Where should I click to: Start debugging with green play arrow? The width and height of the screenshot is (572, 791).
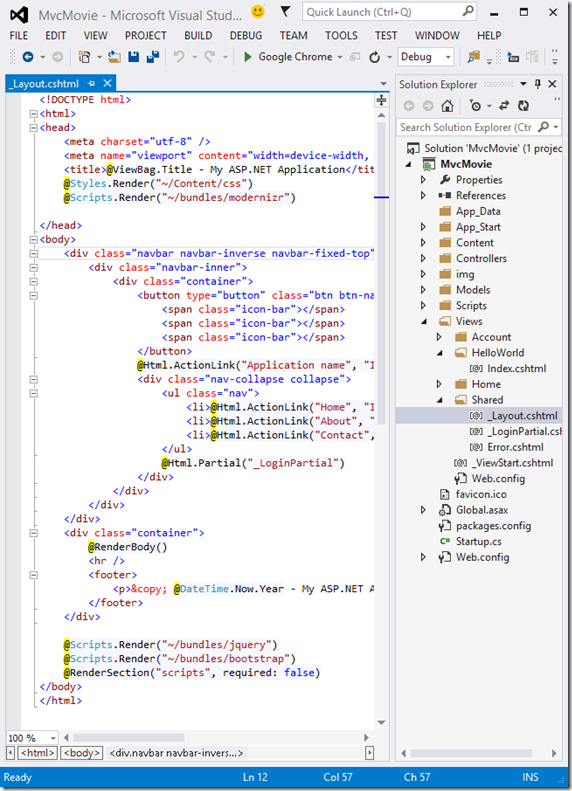point(248,57)
